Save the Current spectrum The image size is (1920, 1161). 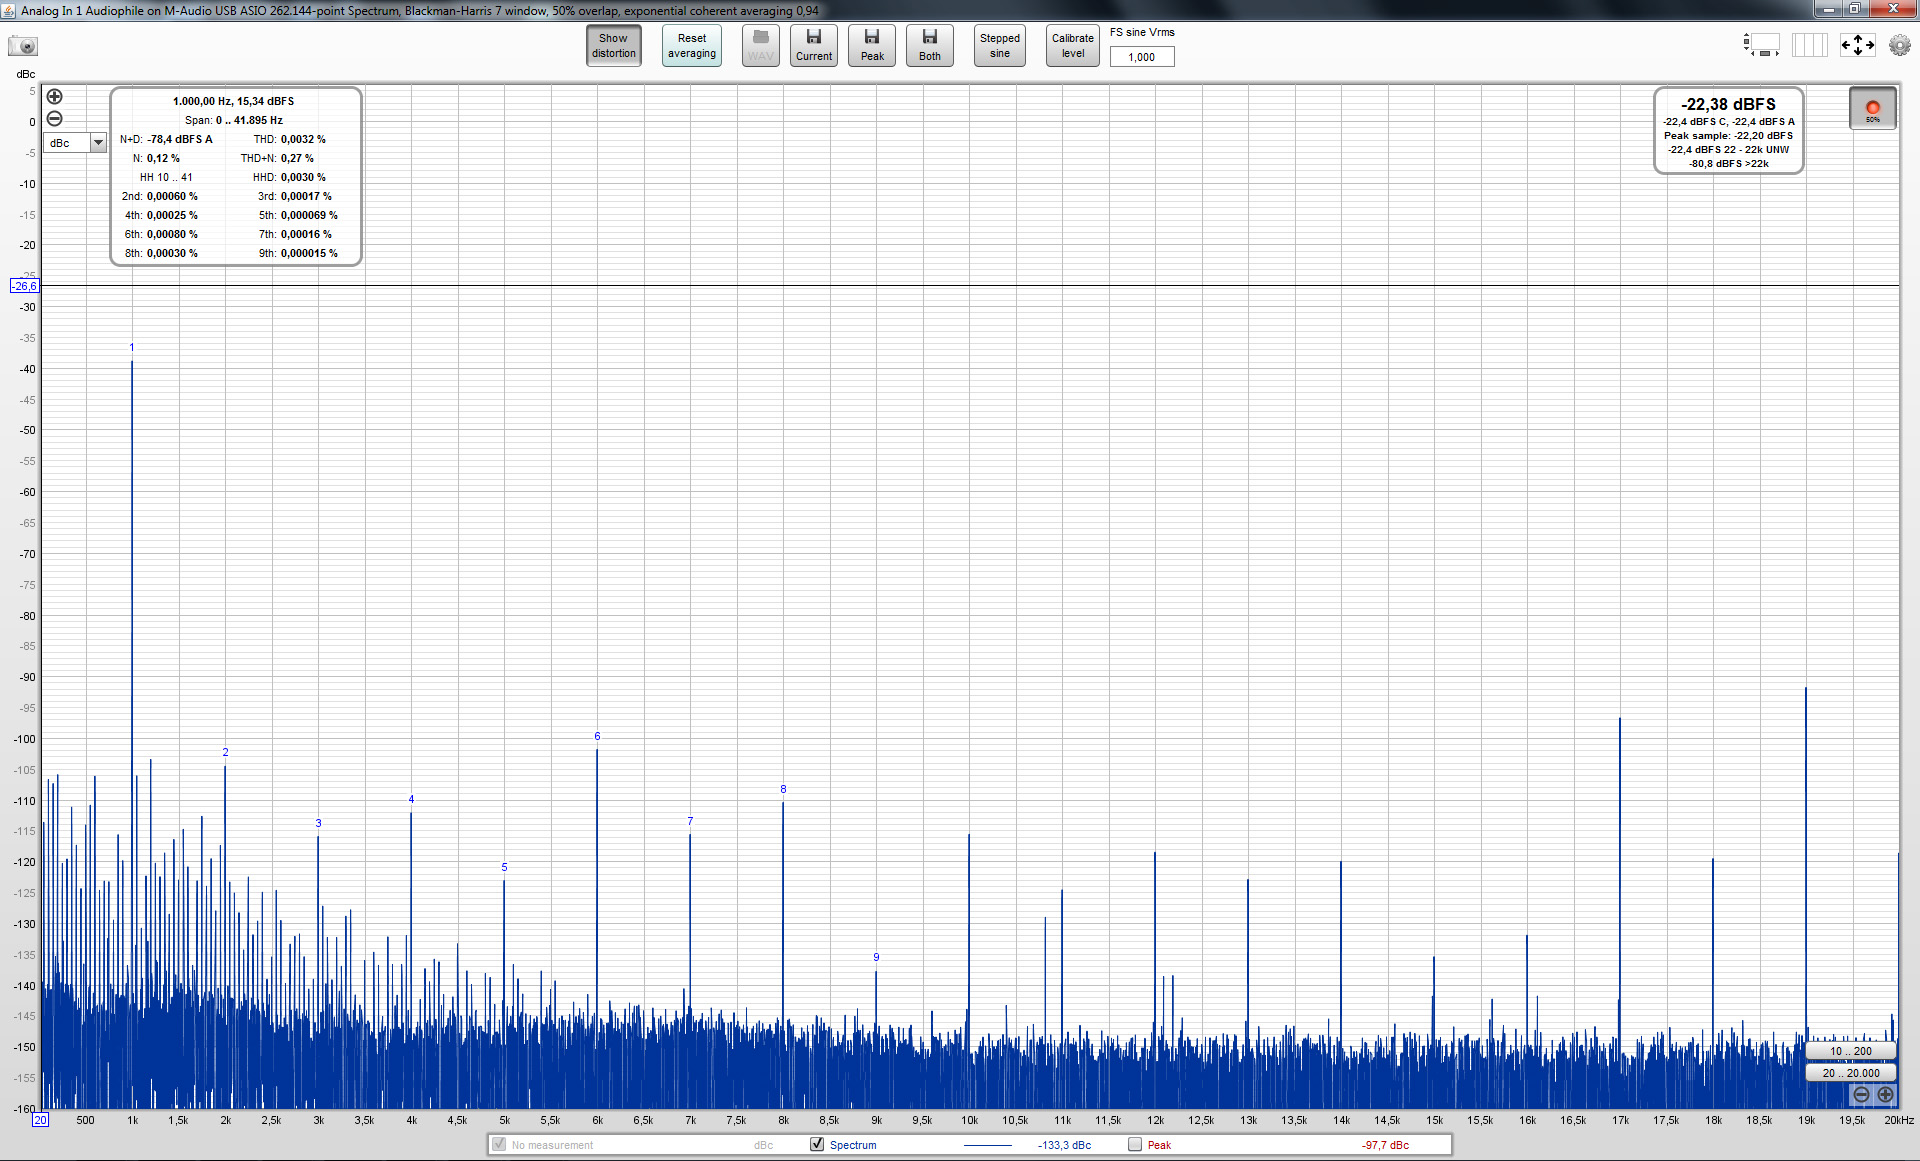pyautogui.click(x=814, y=46)
